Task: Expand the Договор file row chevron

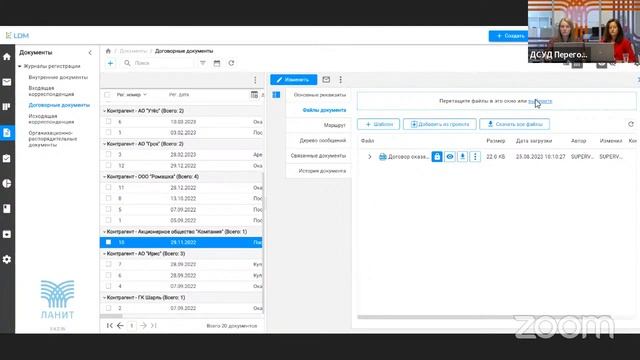Action: click(369, 157)
